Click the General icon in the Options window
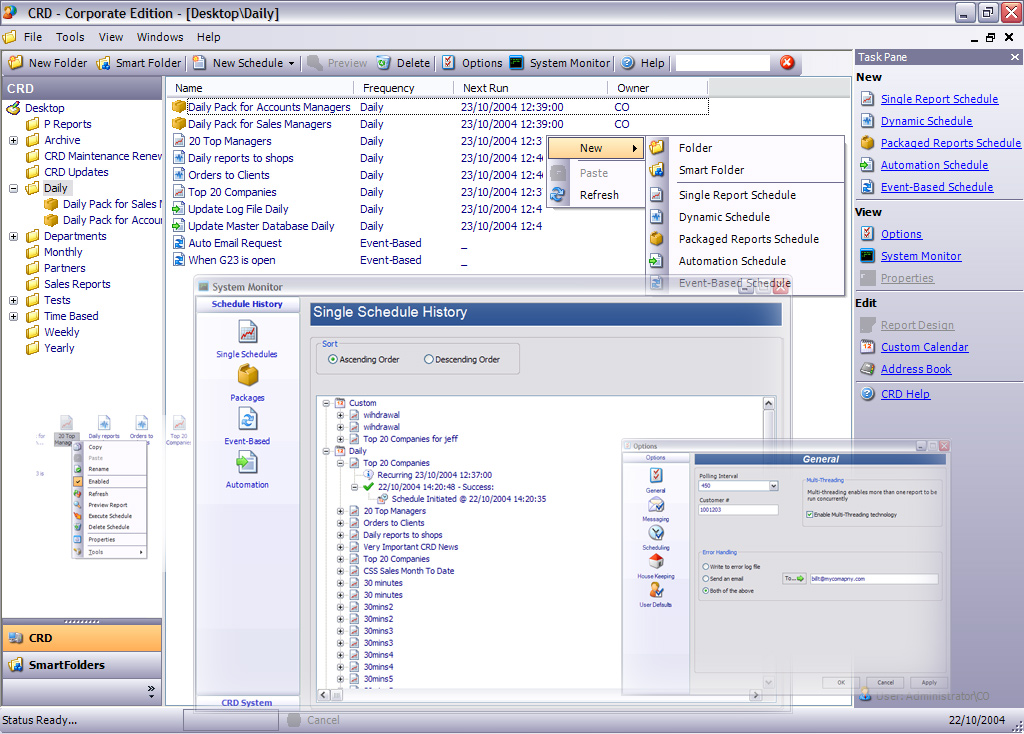Viewport: 1024px width, 734px height. 656,475
